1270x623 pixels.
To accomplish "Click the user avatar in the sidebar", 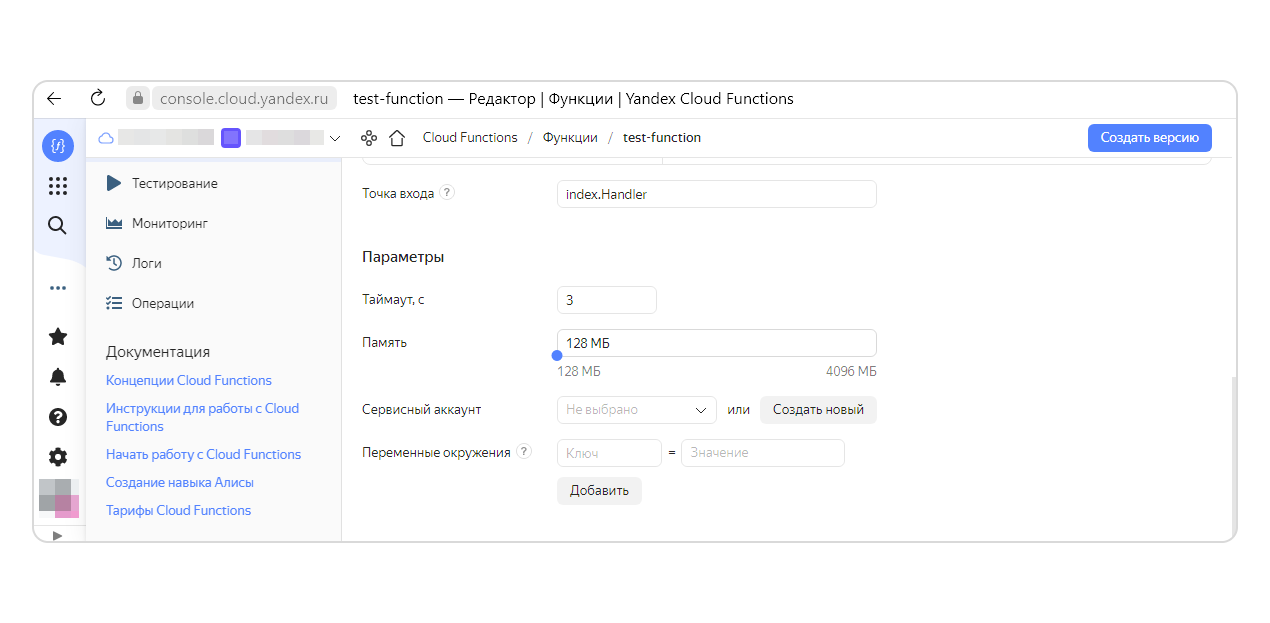I will [59, 498].
